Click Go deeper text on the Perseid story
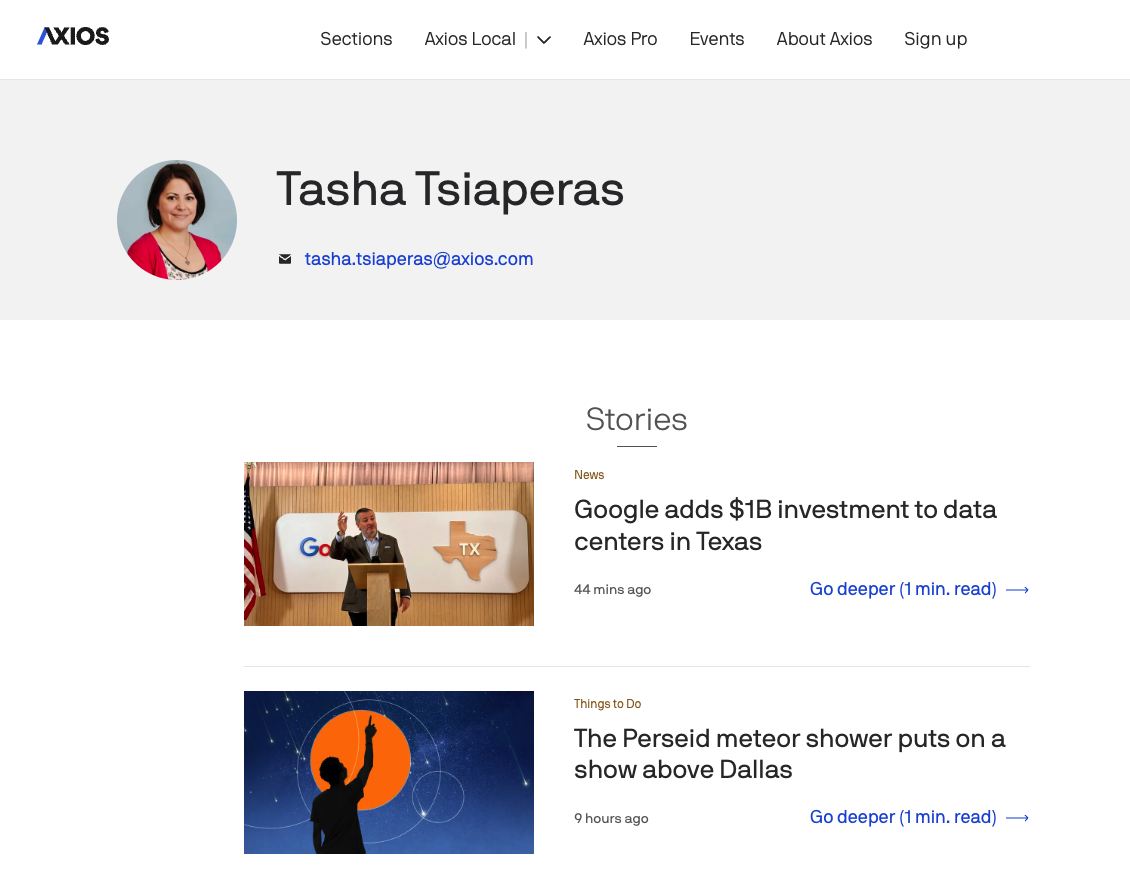Image resolution: width=1130 pixels, height=885 pixels. (x=902, y=817)
